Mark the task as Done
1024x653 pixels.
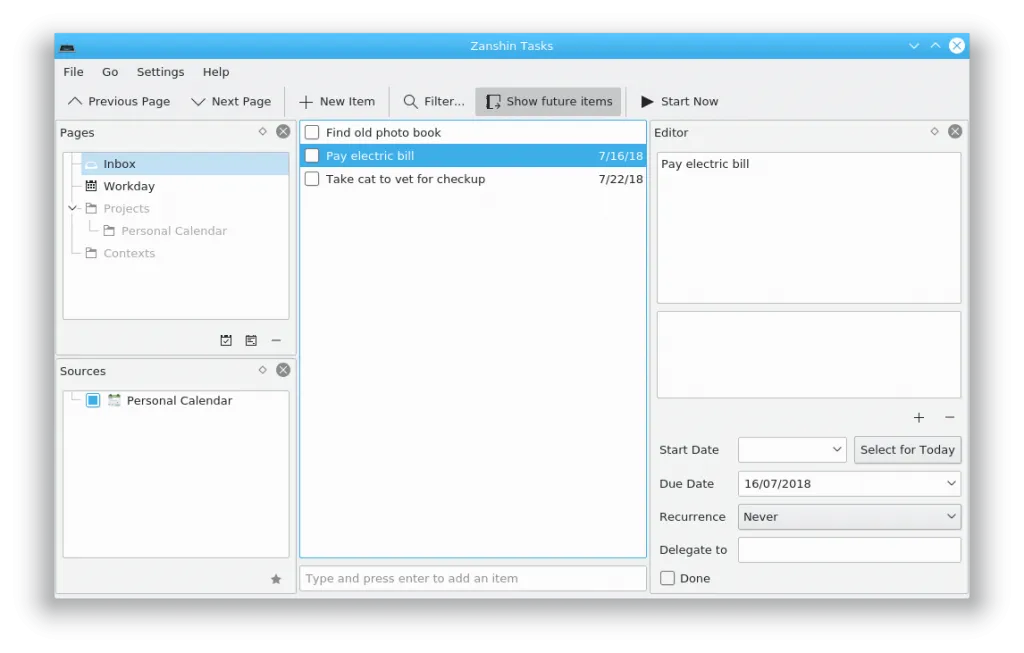coord(667,578)
